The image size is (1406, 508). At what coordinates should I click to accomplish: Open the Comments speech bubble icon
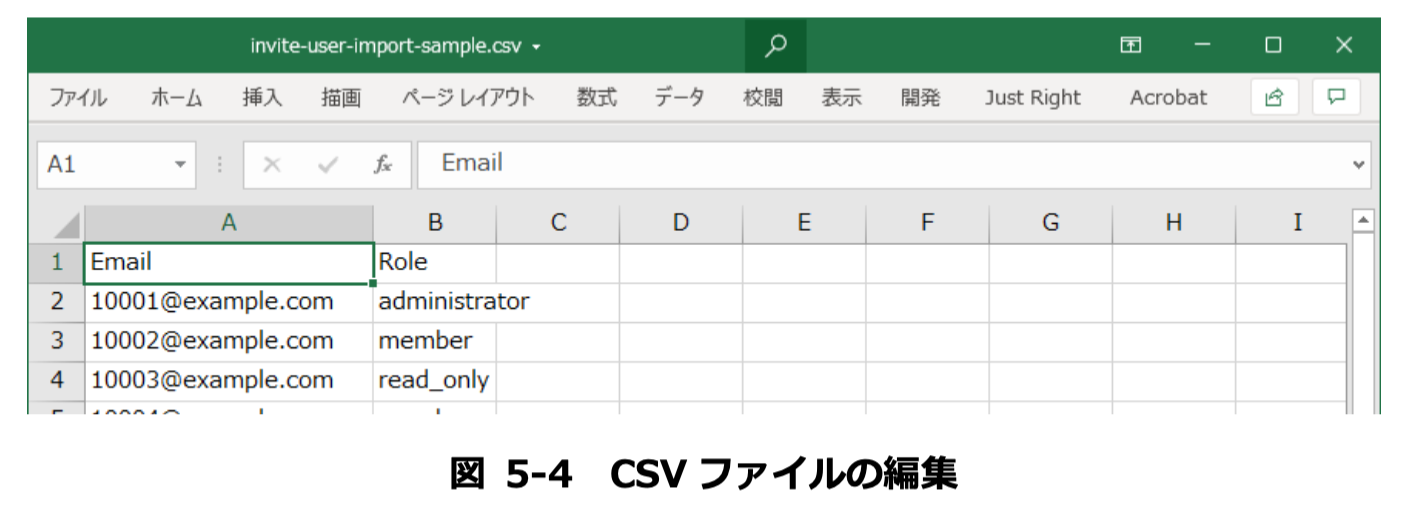click(x=1336, y=97)
